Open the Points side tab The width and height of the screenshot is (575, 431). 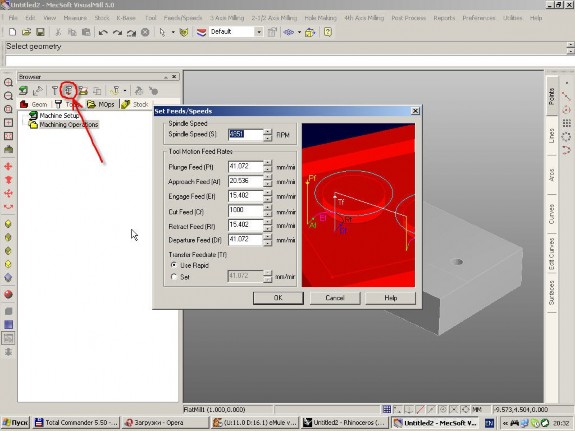click(x=552, y=96)
